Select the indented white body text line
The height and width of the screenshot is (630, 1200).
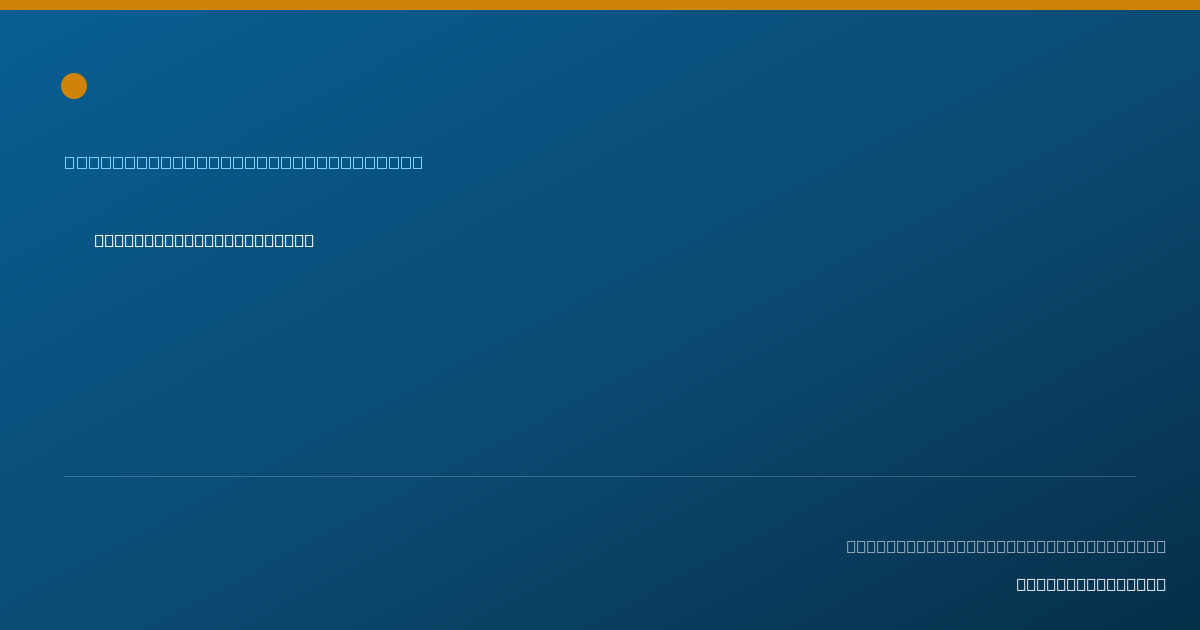[x=204, y=240]
